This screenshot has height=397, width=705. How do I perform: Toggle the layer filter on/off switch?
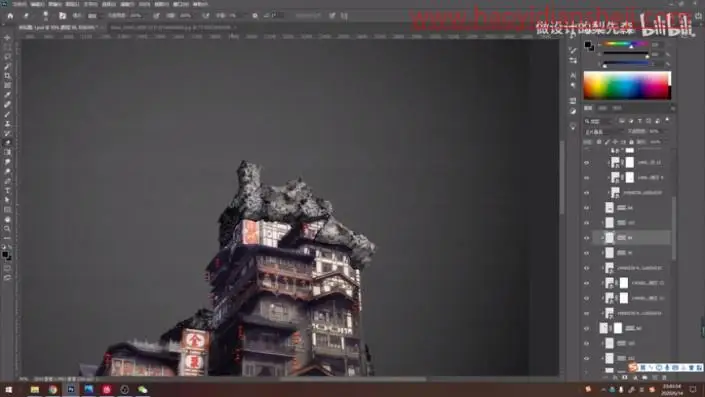(667, 120)
